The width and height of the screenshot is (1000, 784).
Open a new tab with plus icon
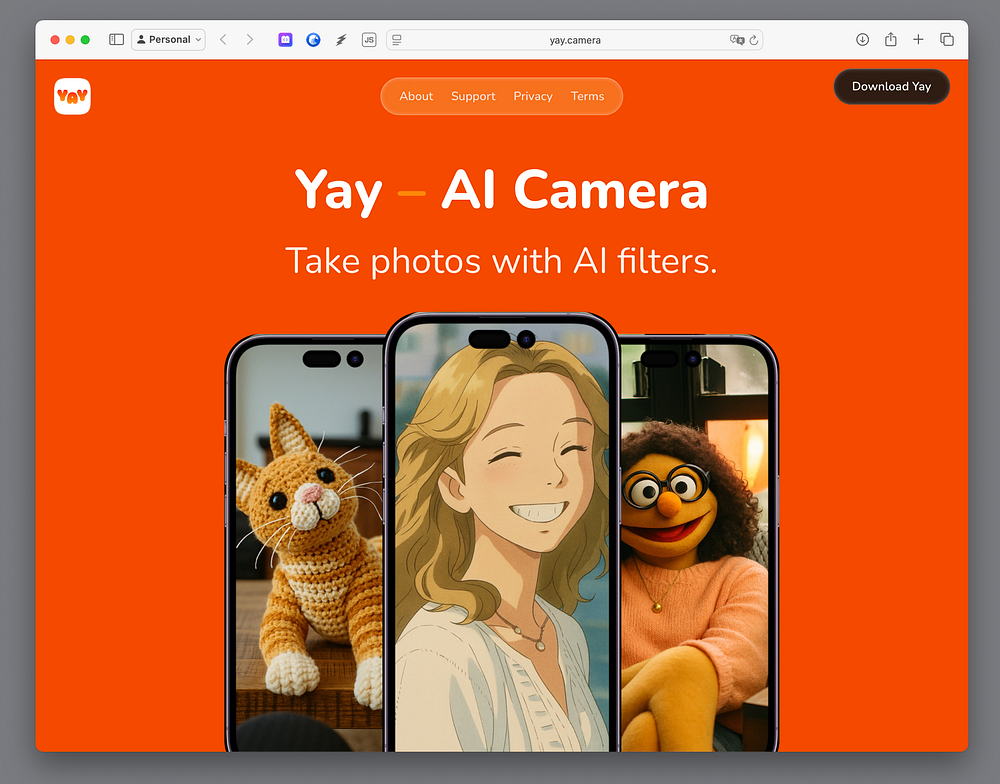[x=918, y=40]
